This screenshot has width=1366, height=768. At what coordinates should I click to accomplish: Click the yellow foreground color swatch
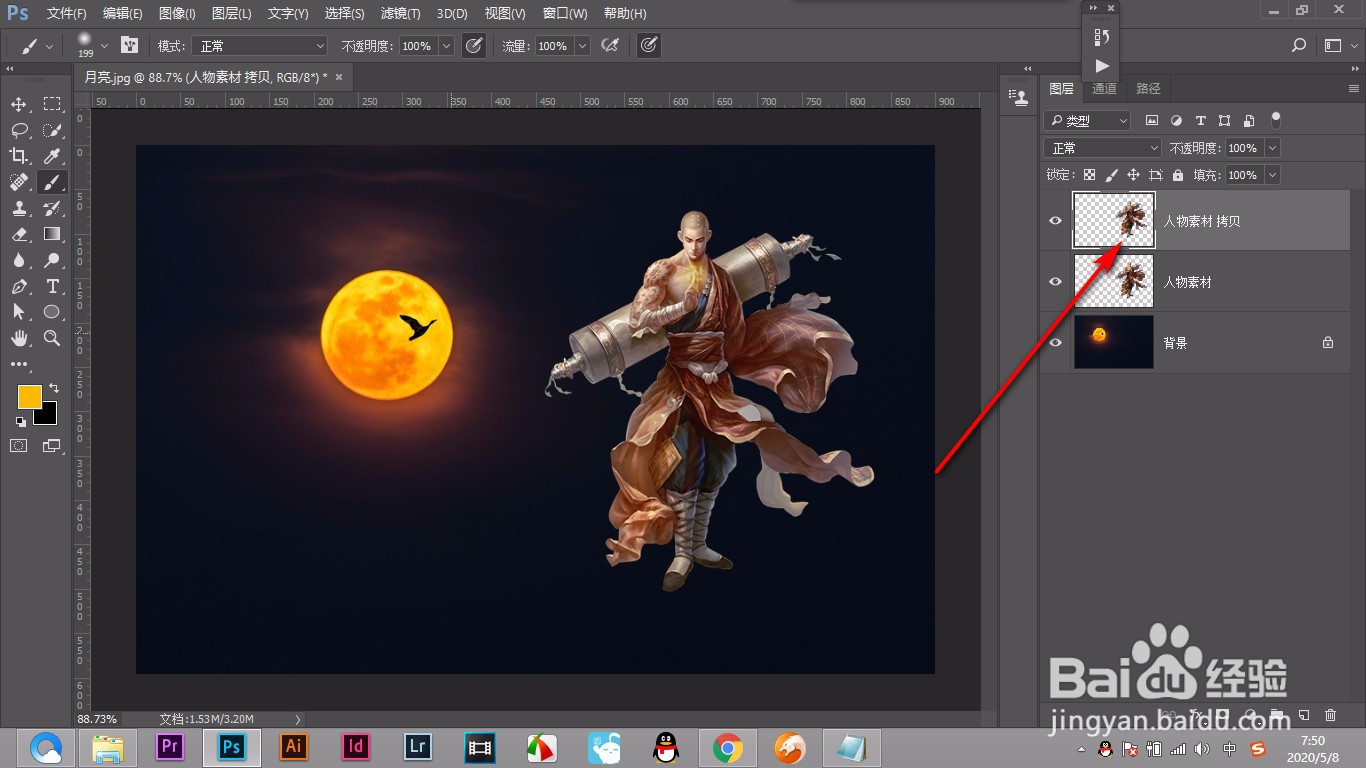29,396
